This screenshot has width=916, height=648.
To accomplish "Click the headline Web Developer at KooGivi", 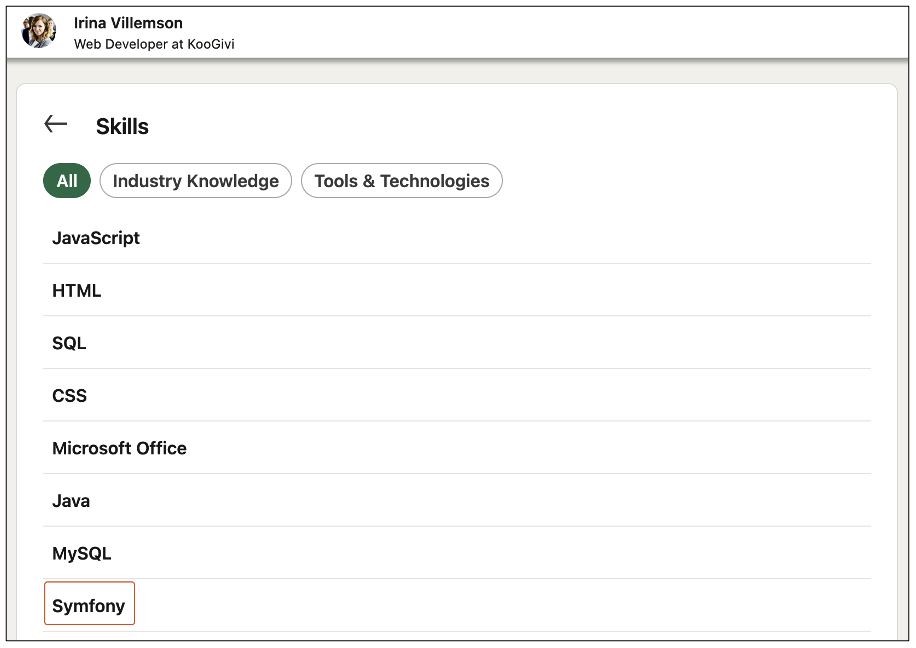I will pyautogui.click(x=154, y=43).
